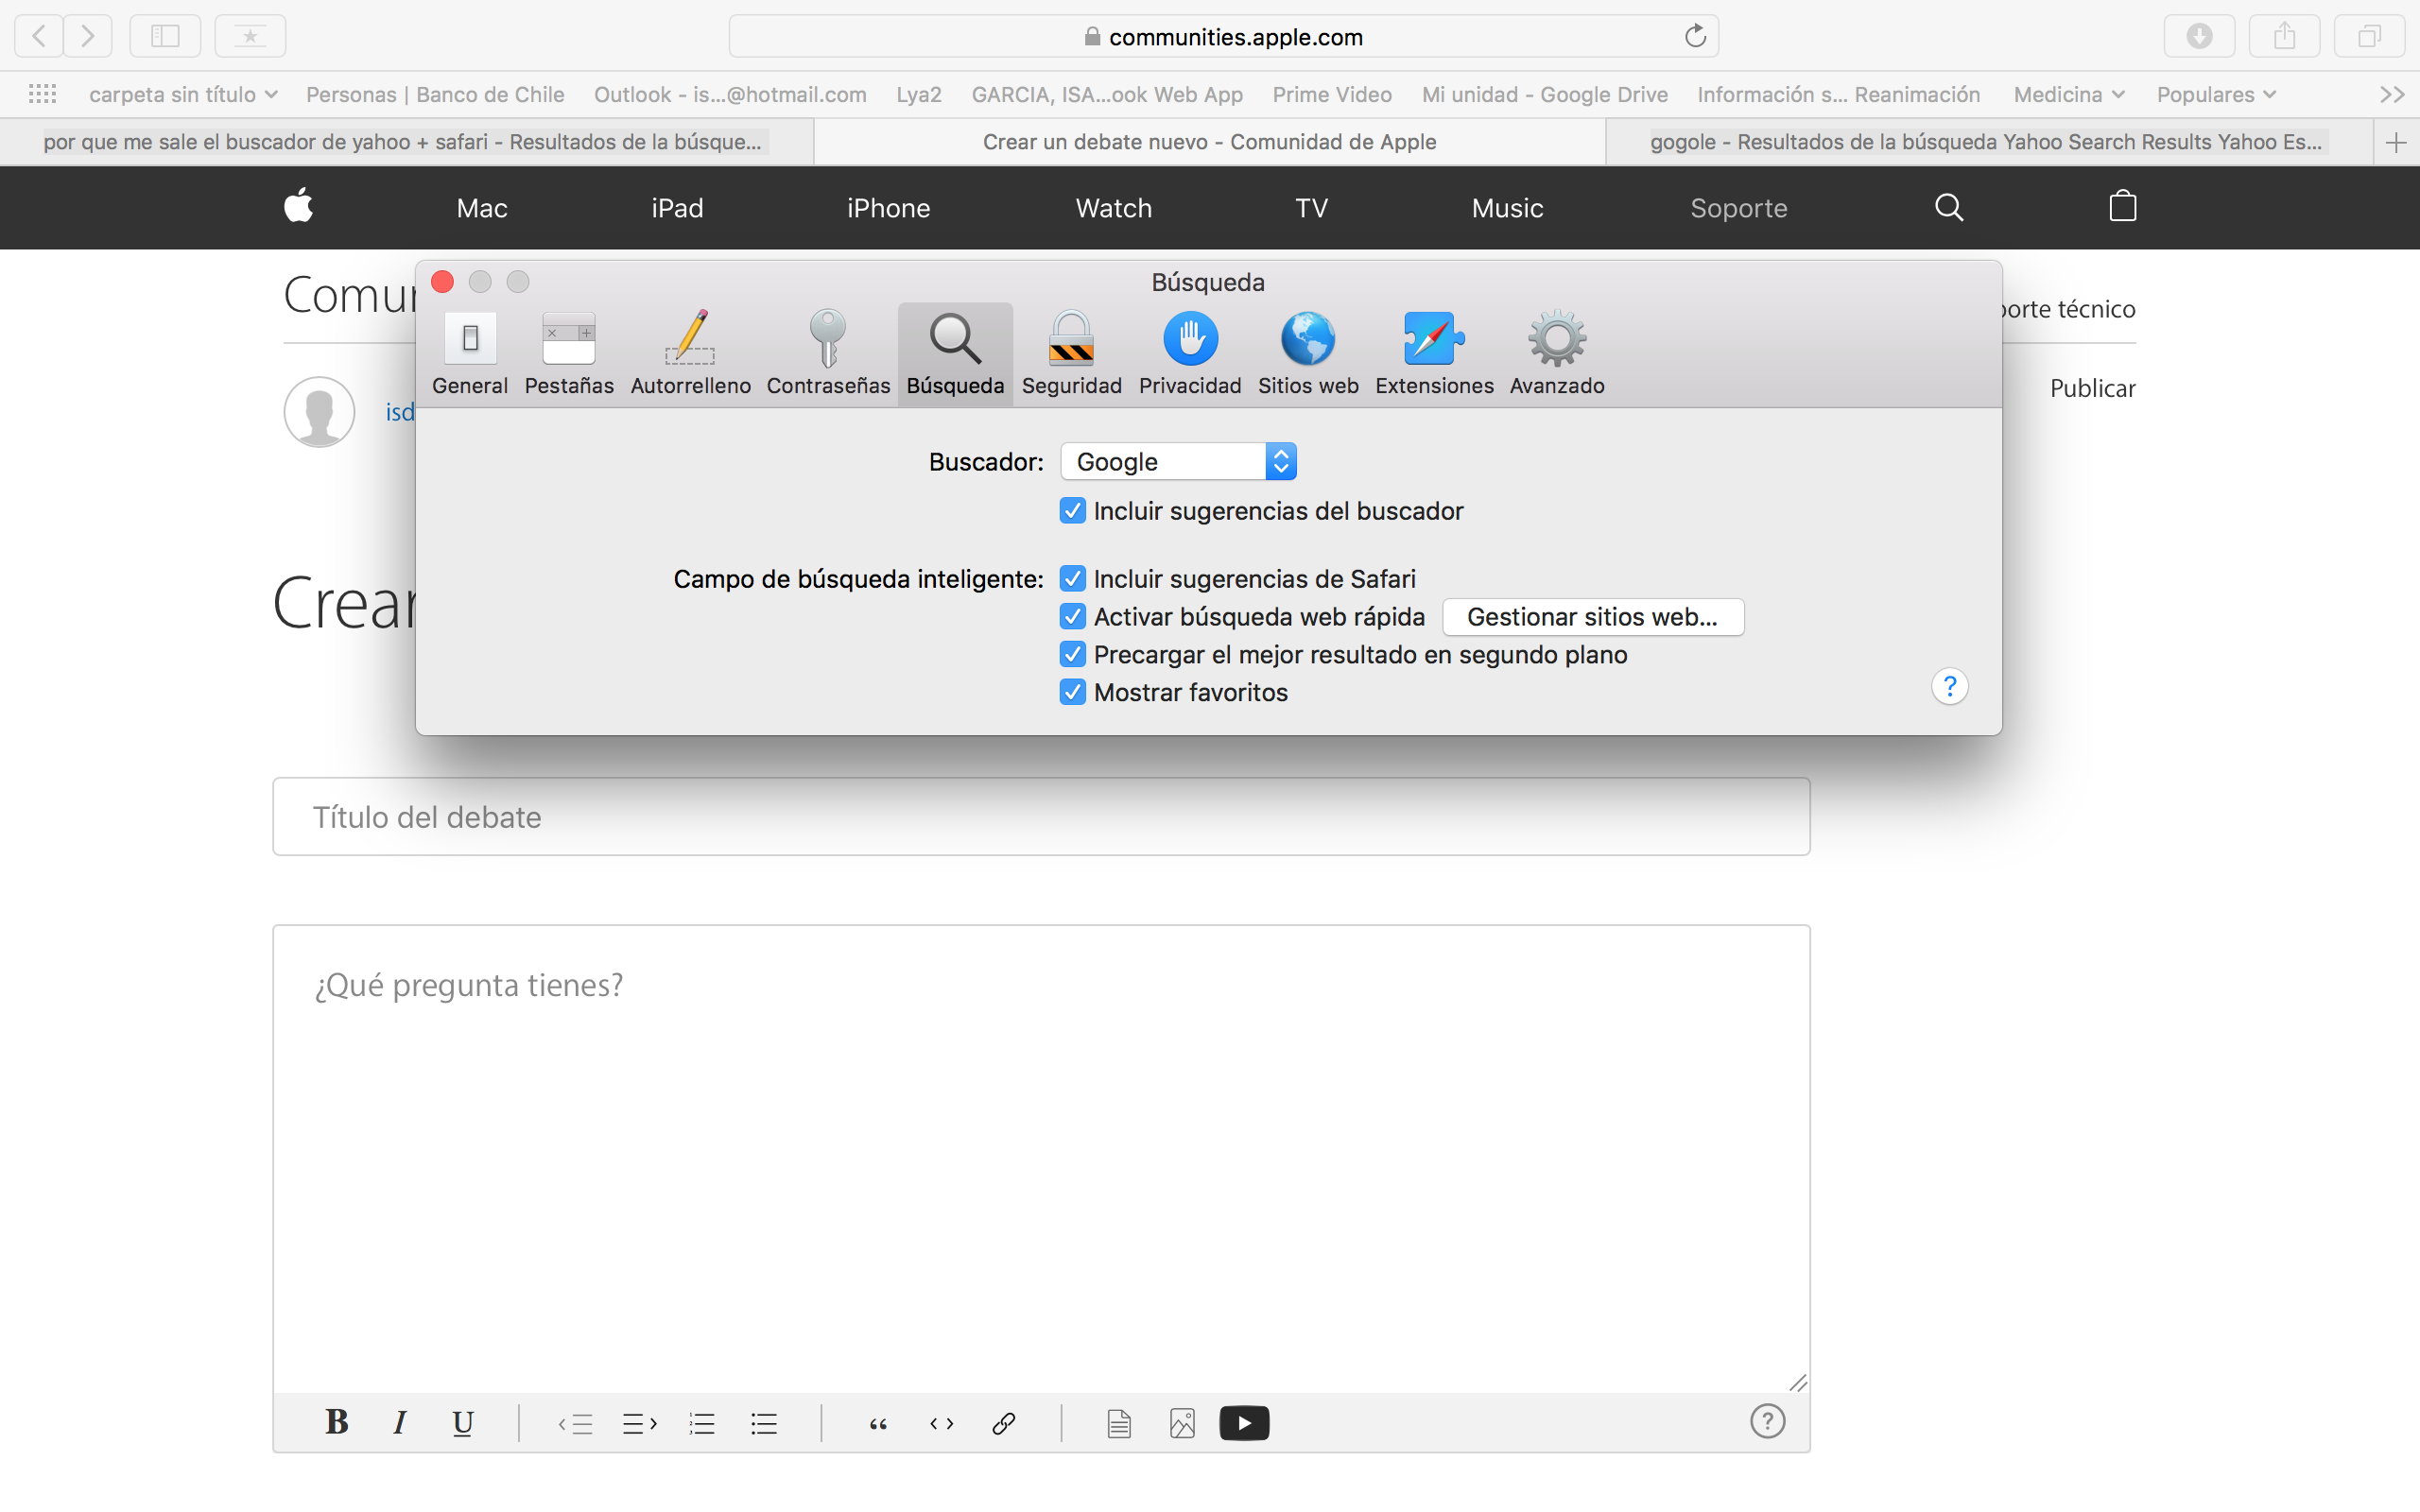Open the Apple shopping bag icon
The height and width of the screenshot is (1512, 2420).
pos(2122,207)
